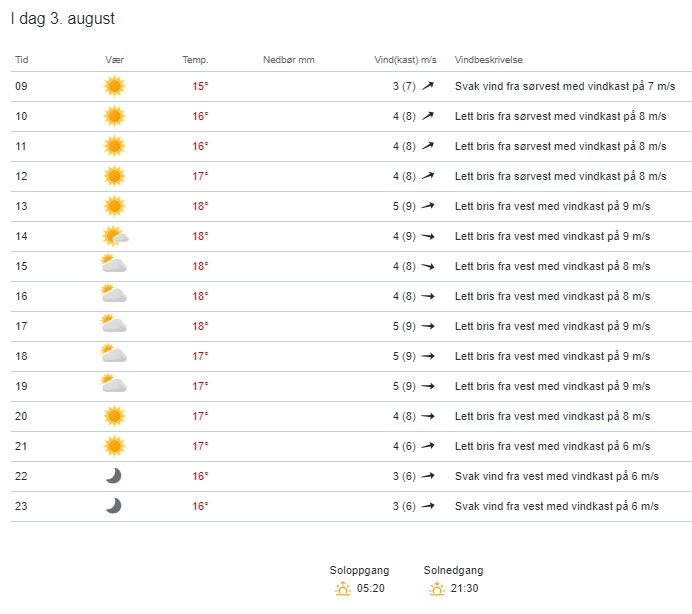Click the 'Temp.' column header

(195, 60)
